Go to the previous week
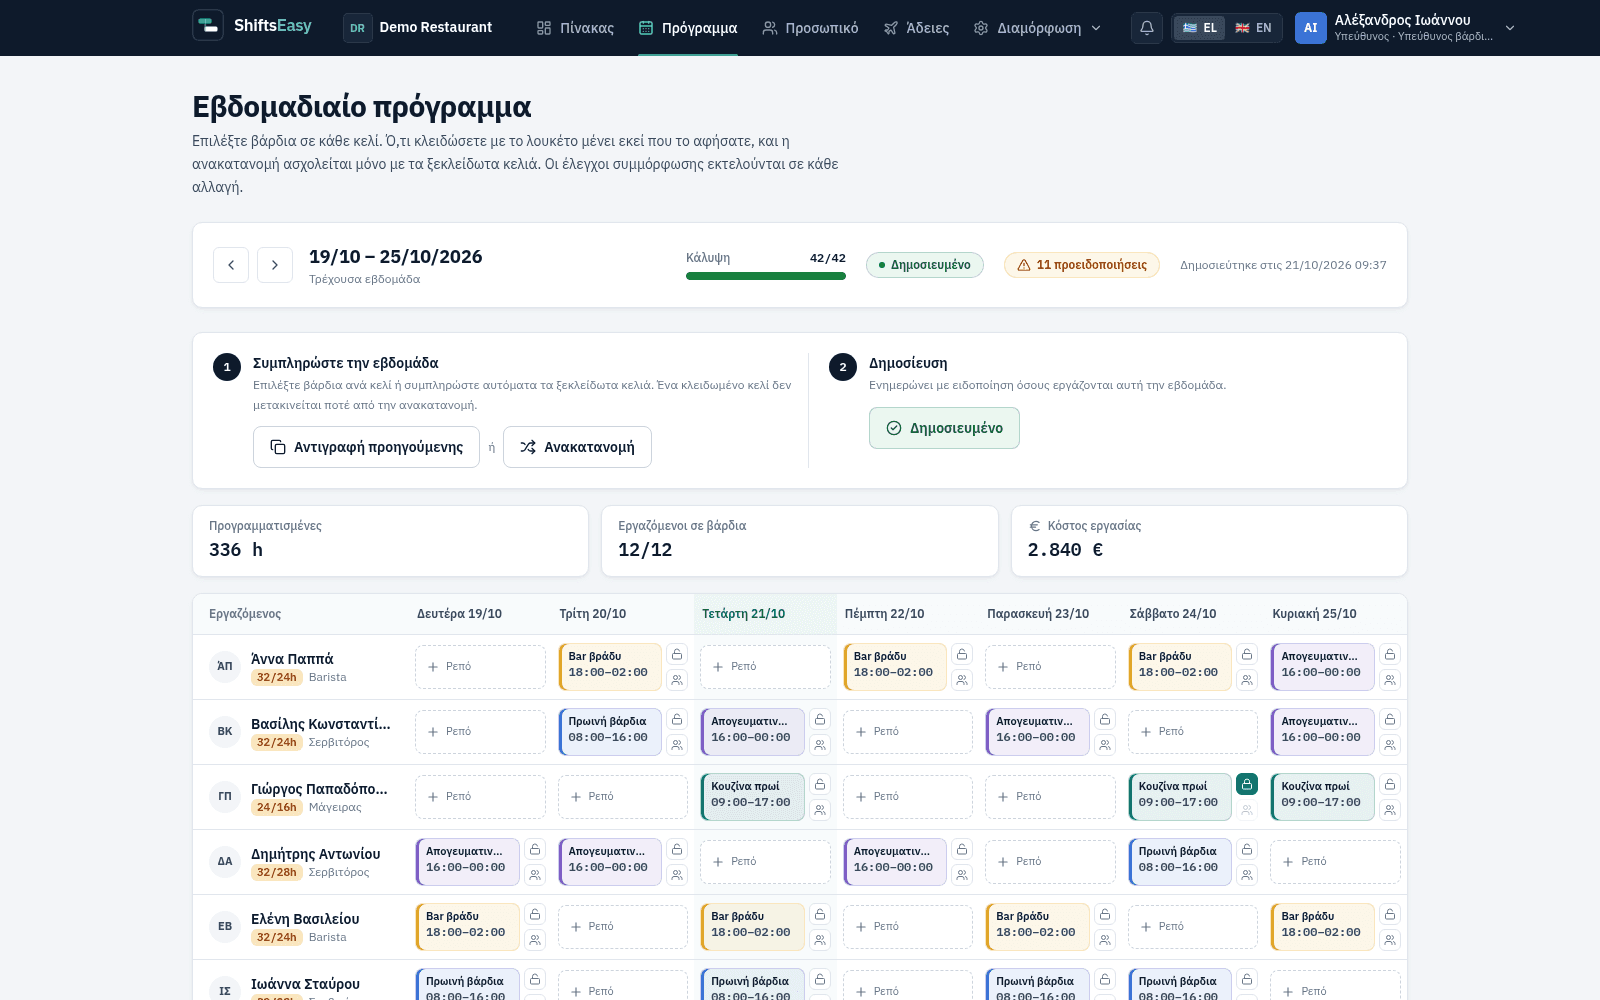The height and width of the screenshot is (1000, 1600). click(231, 265)
